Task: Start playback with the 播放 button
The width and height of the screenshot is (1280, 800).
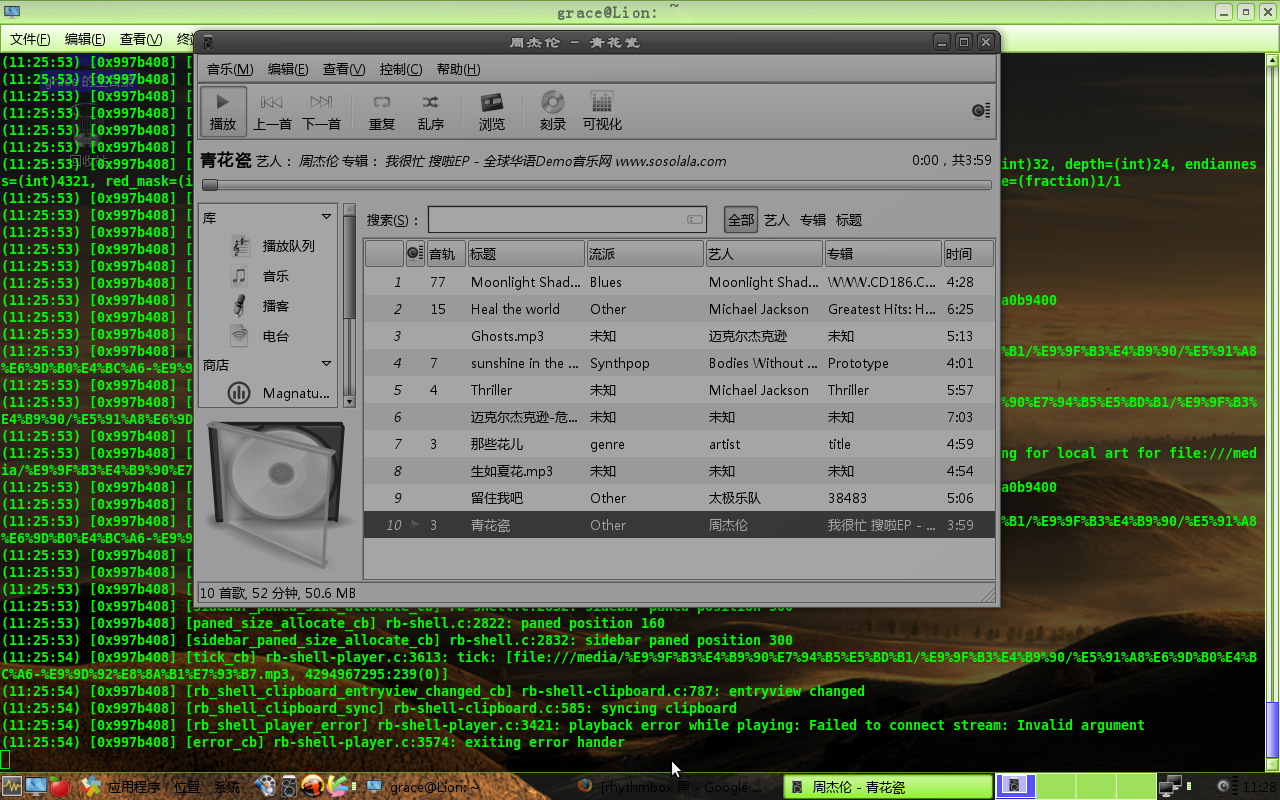Action: pyautogui.click(x=223, y=111)
